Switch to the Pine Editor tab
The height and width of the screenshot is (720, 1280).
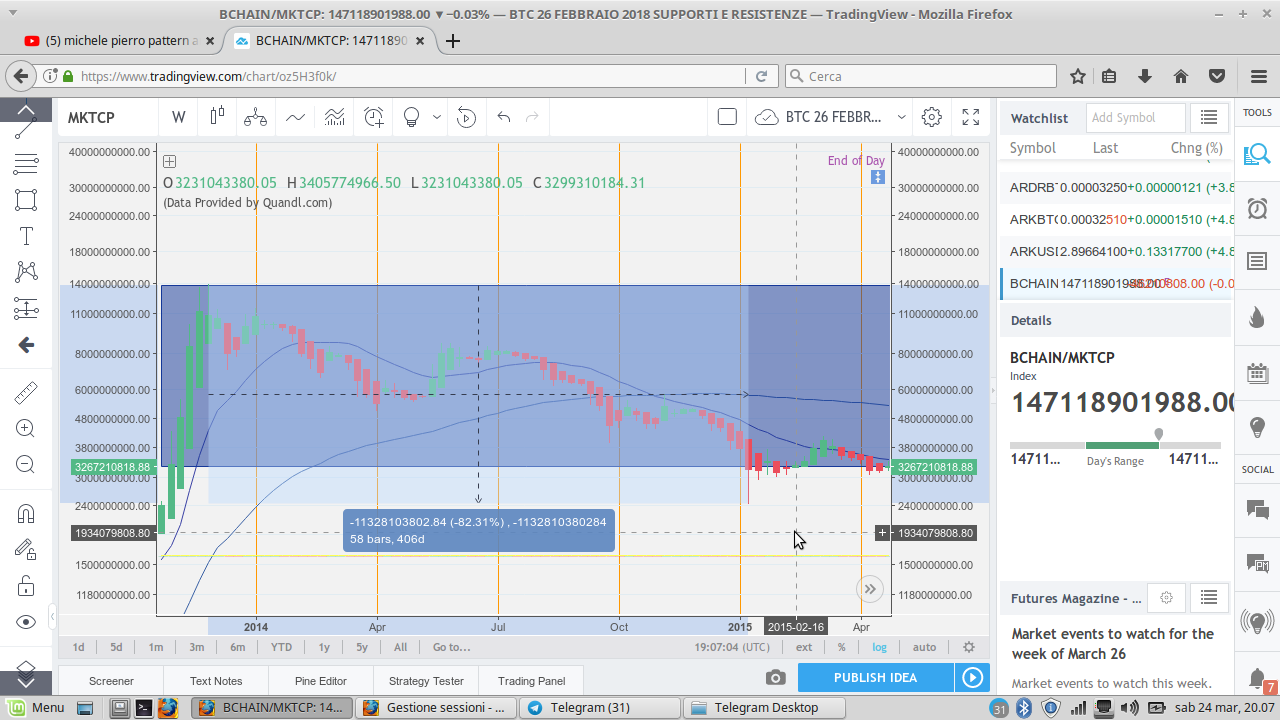(x=321, y=681)
